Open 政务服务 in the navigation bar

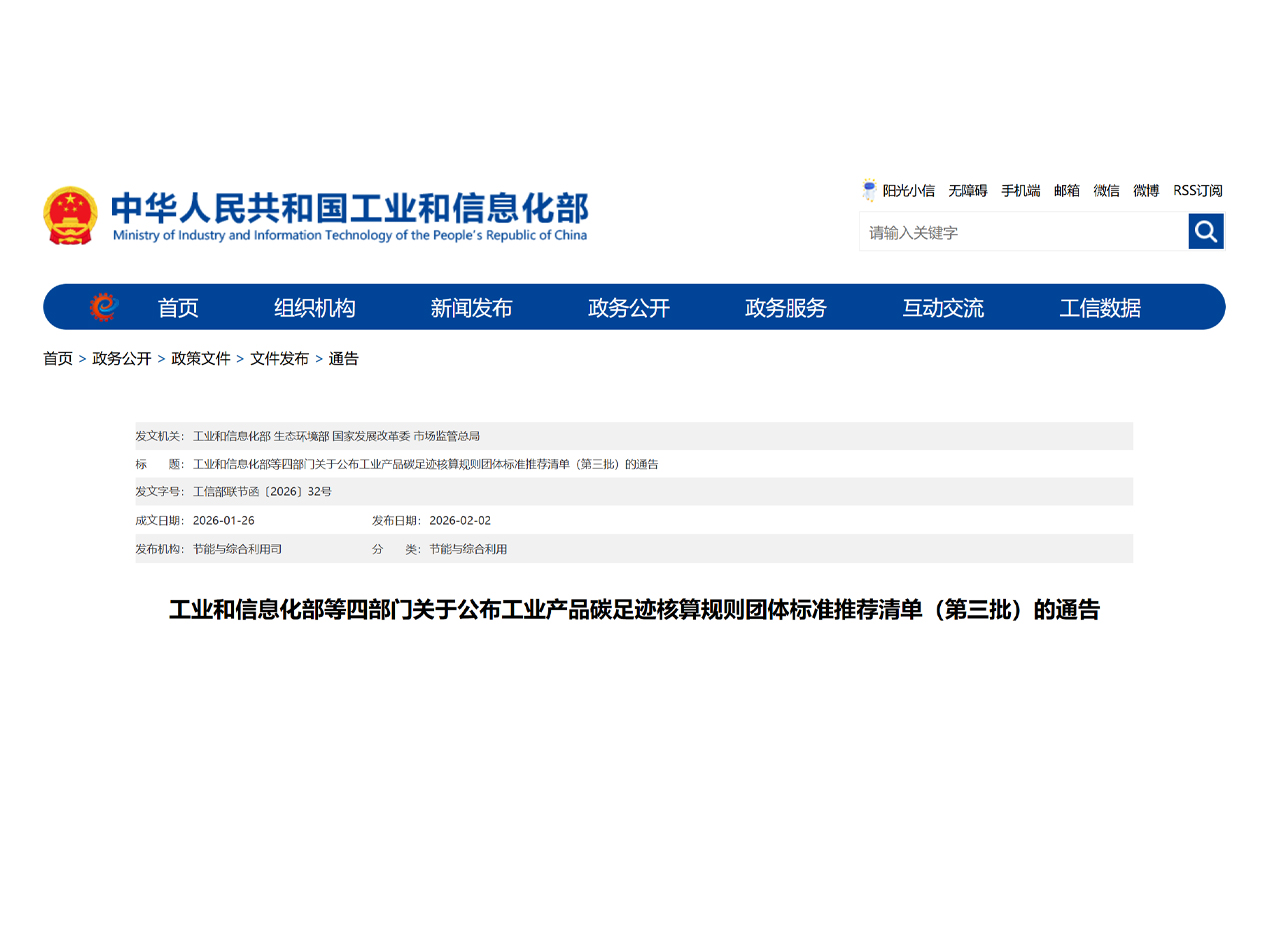(785, 308)
